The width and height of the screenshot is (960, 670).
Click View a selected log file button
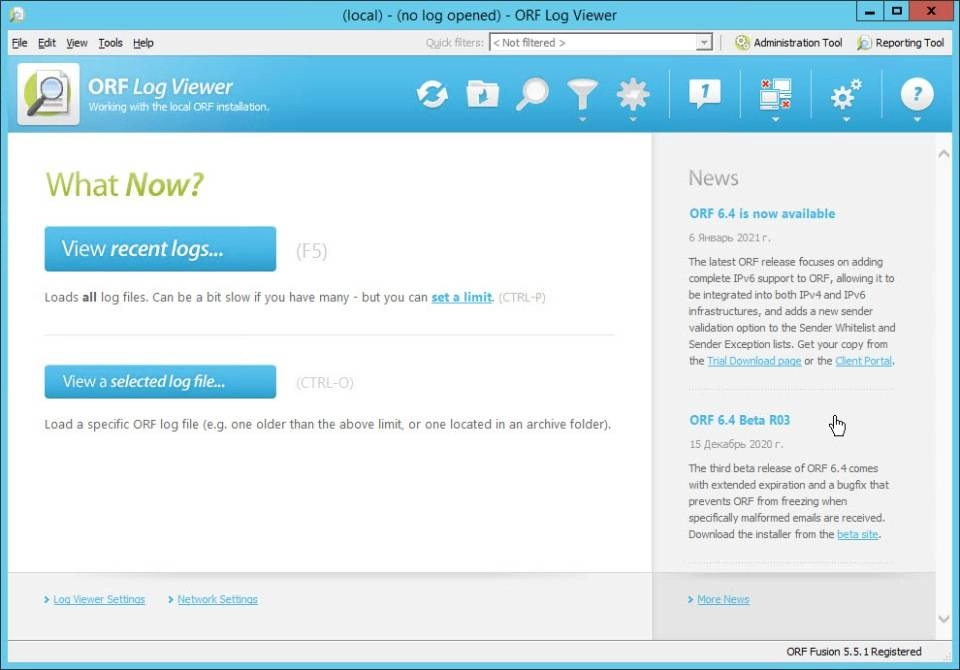pos(160,382)
